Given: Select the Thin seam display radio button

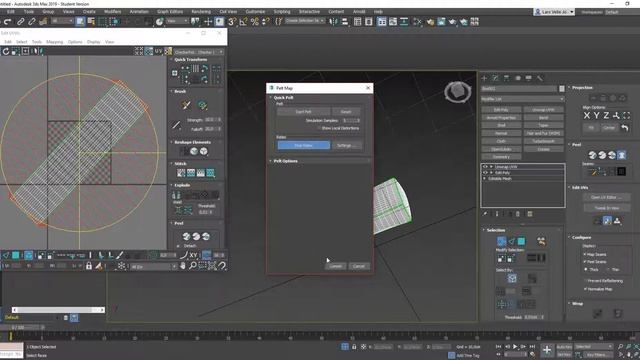Looking at the screenshot, I should pos(608,270).
